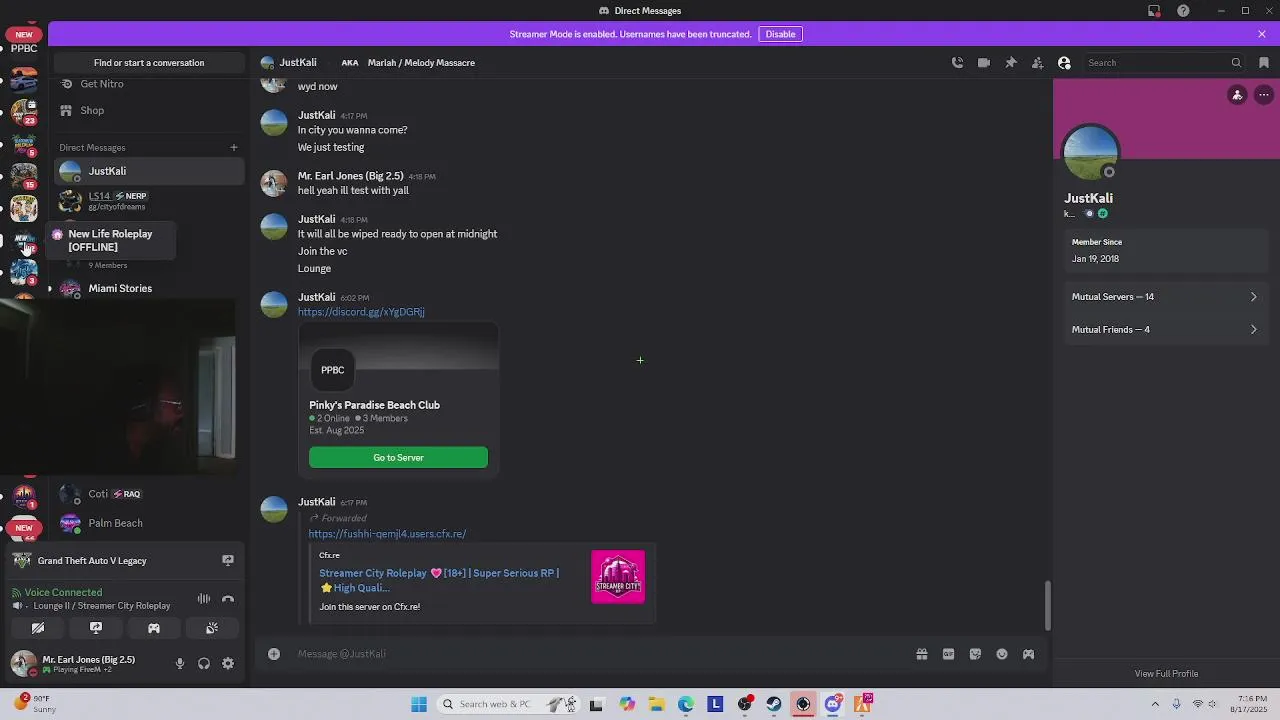Viewport: 1280px width, 720px height.
Task: Focus the DM Search box
Action: (x=1164, y=62)
